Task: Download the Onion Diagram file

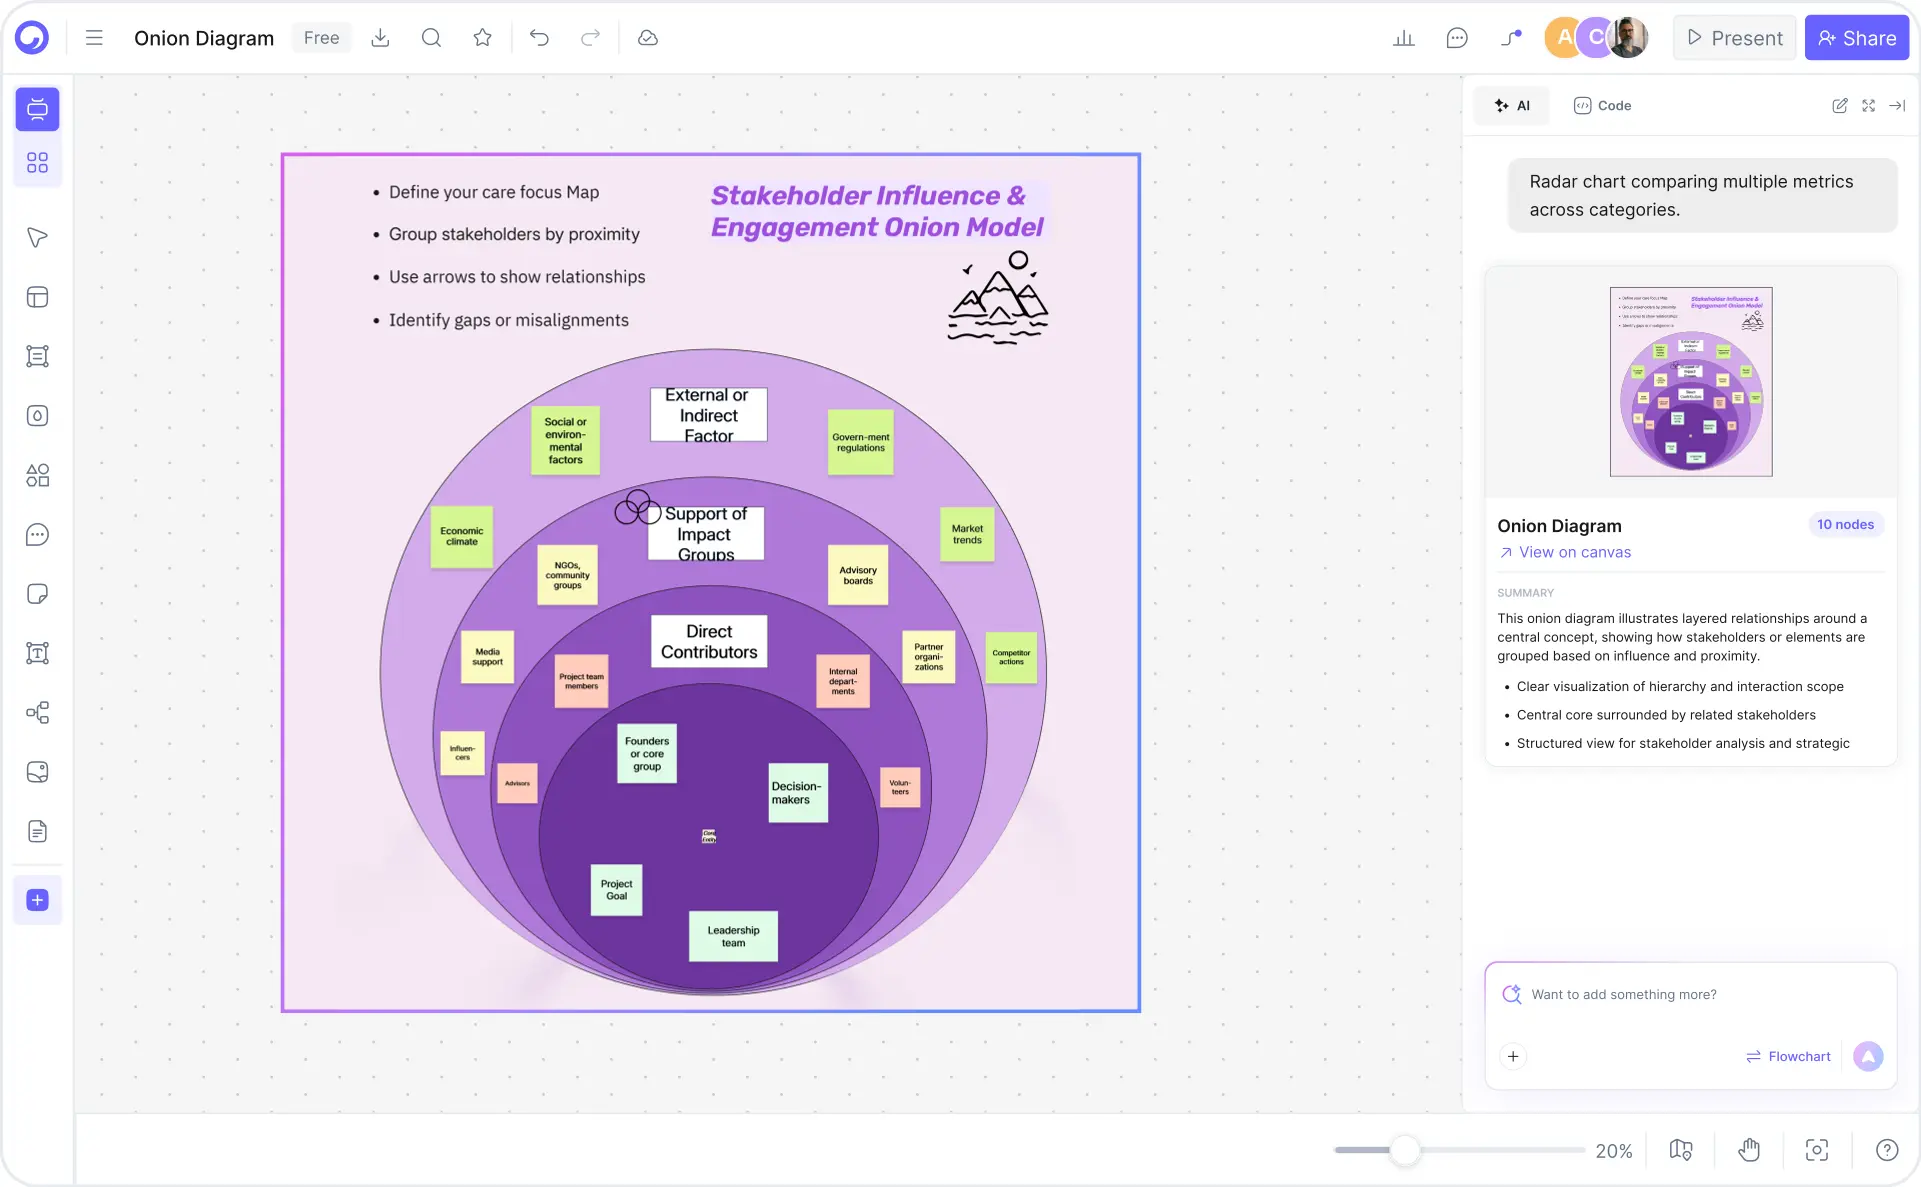Action: (380, 38)
